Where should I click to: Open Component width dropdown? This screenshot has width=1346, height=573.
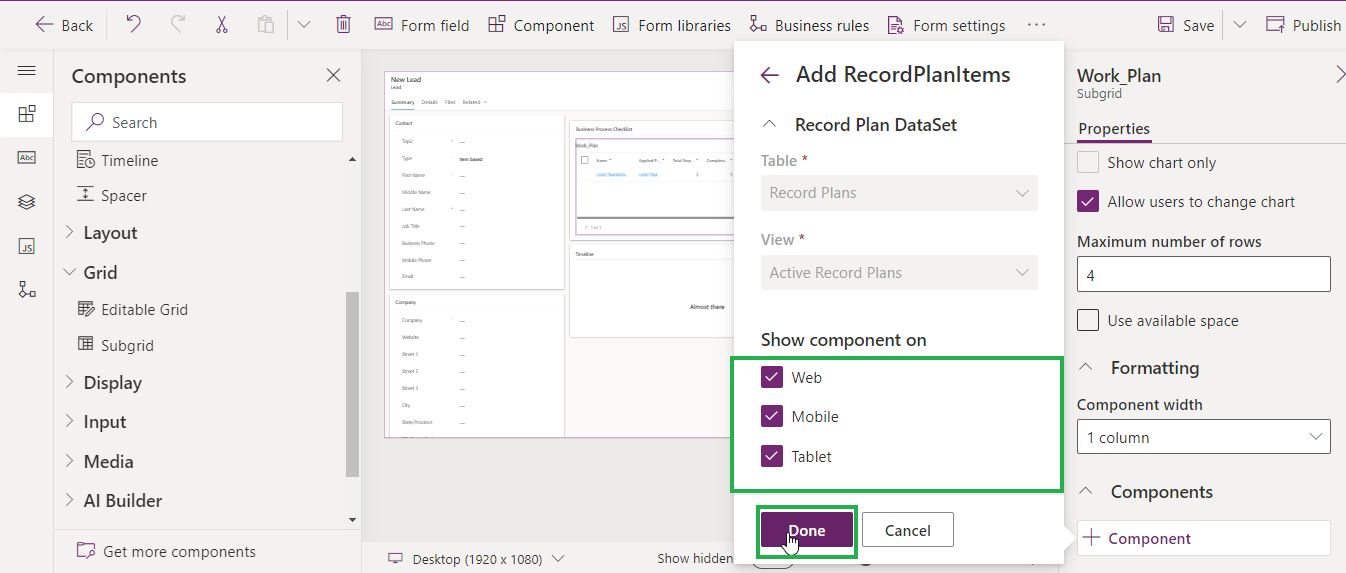[x=1203, y=437]
